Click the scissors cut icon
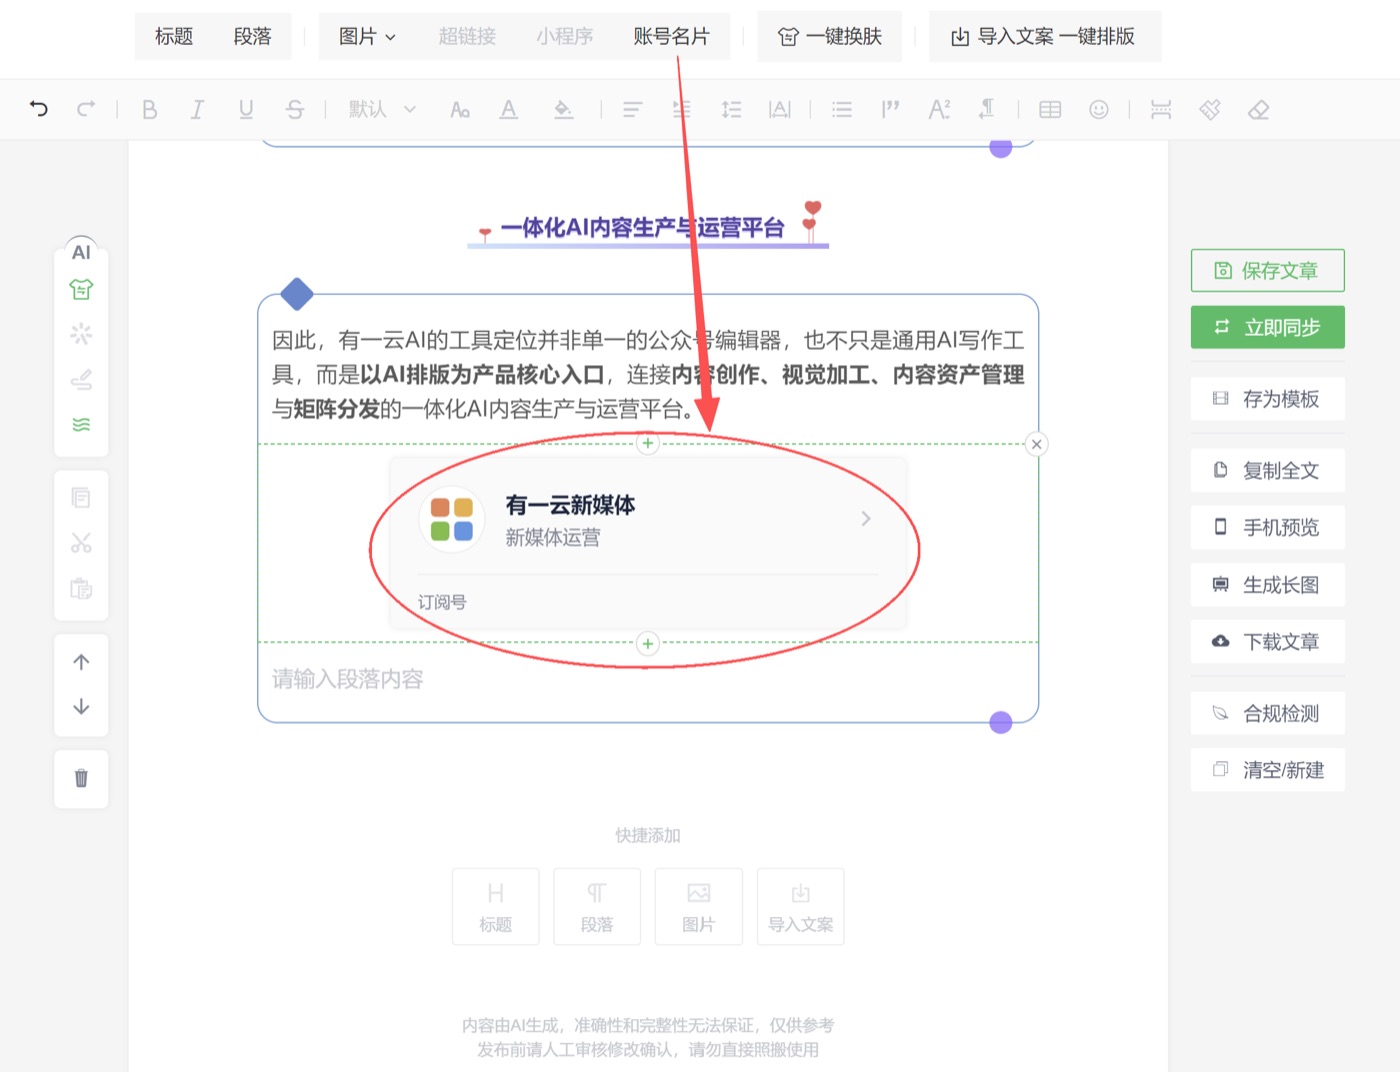This screenshot has height=1072, width=1400. click(x=81, y=543)
